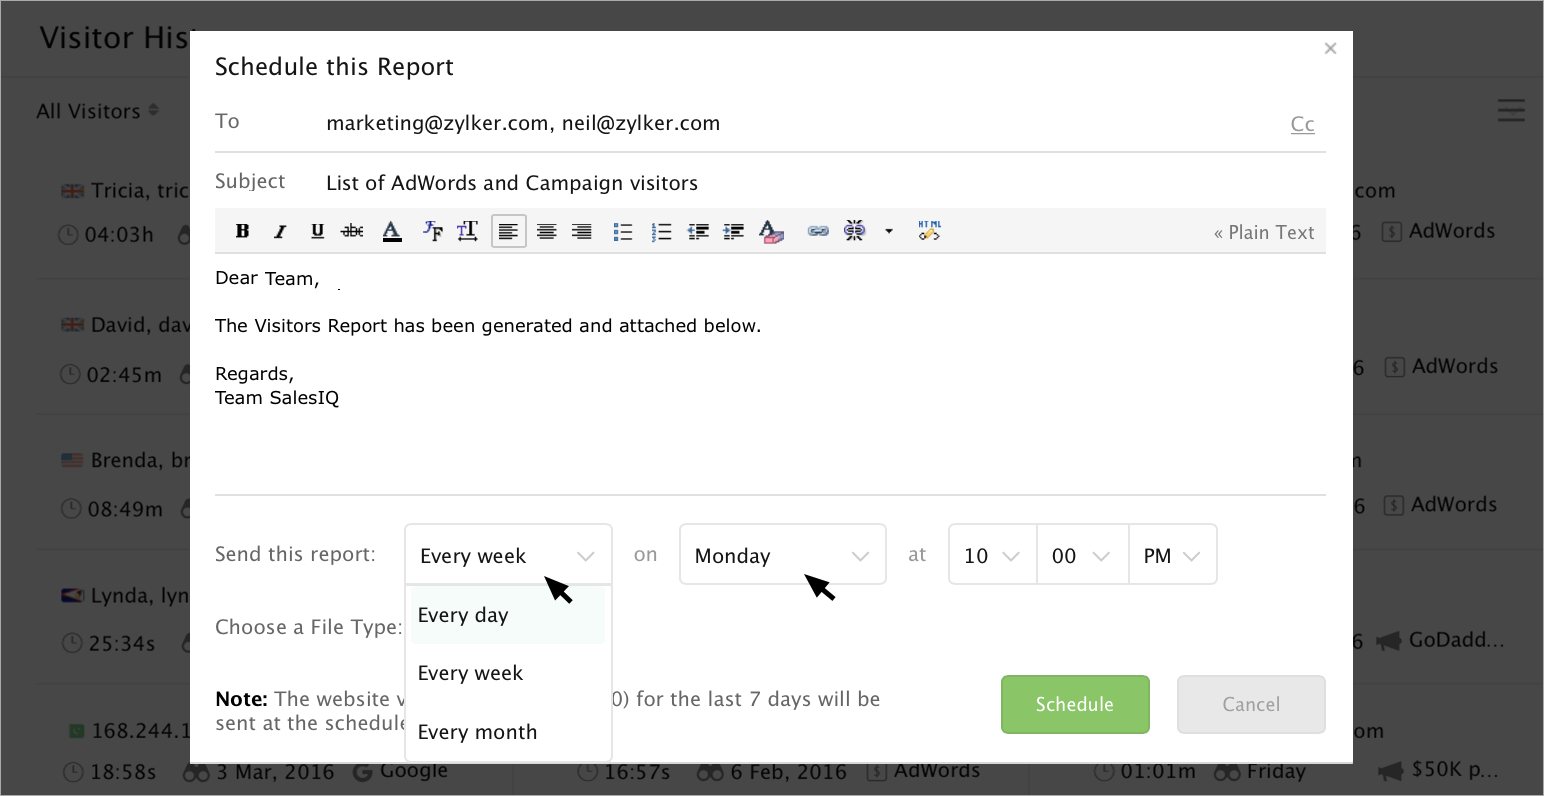Screen dimensions: 1544x796
Task: Insert a numbered list
Action: [661, 232]
